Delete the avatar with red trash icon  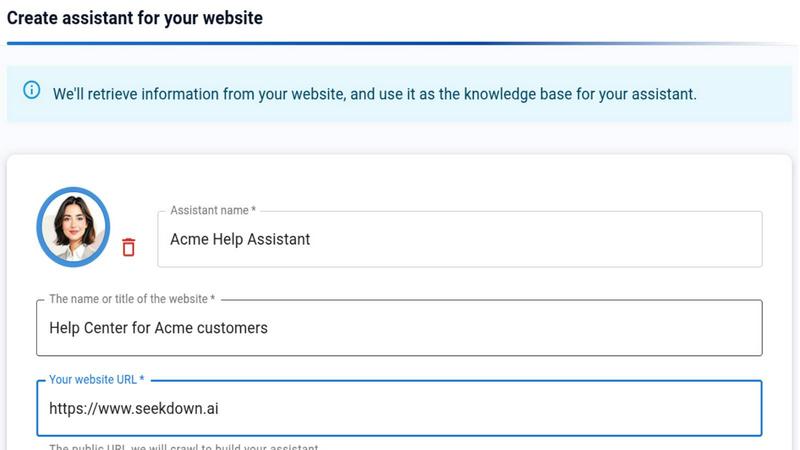pos(129,247)
